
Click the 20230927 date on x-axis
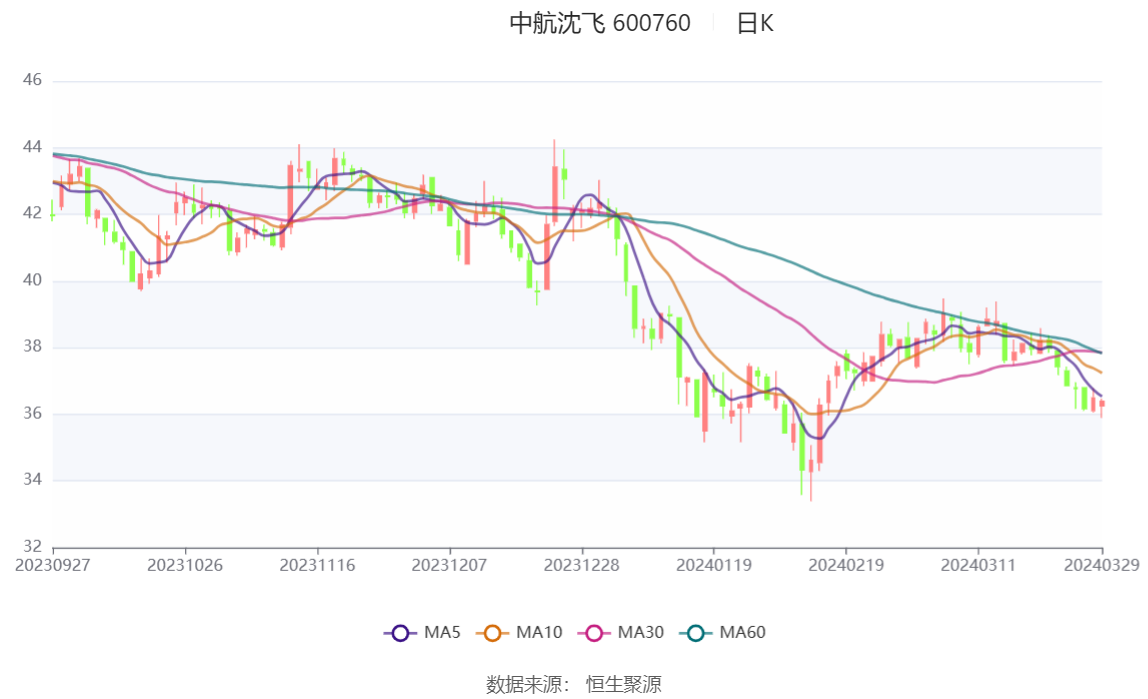pos(53,565)
